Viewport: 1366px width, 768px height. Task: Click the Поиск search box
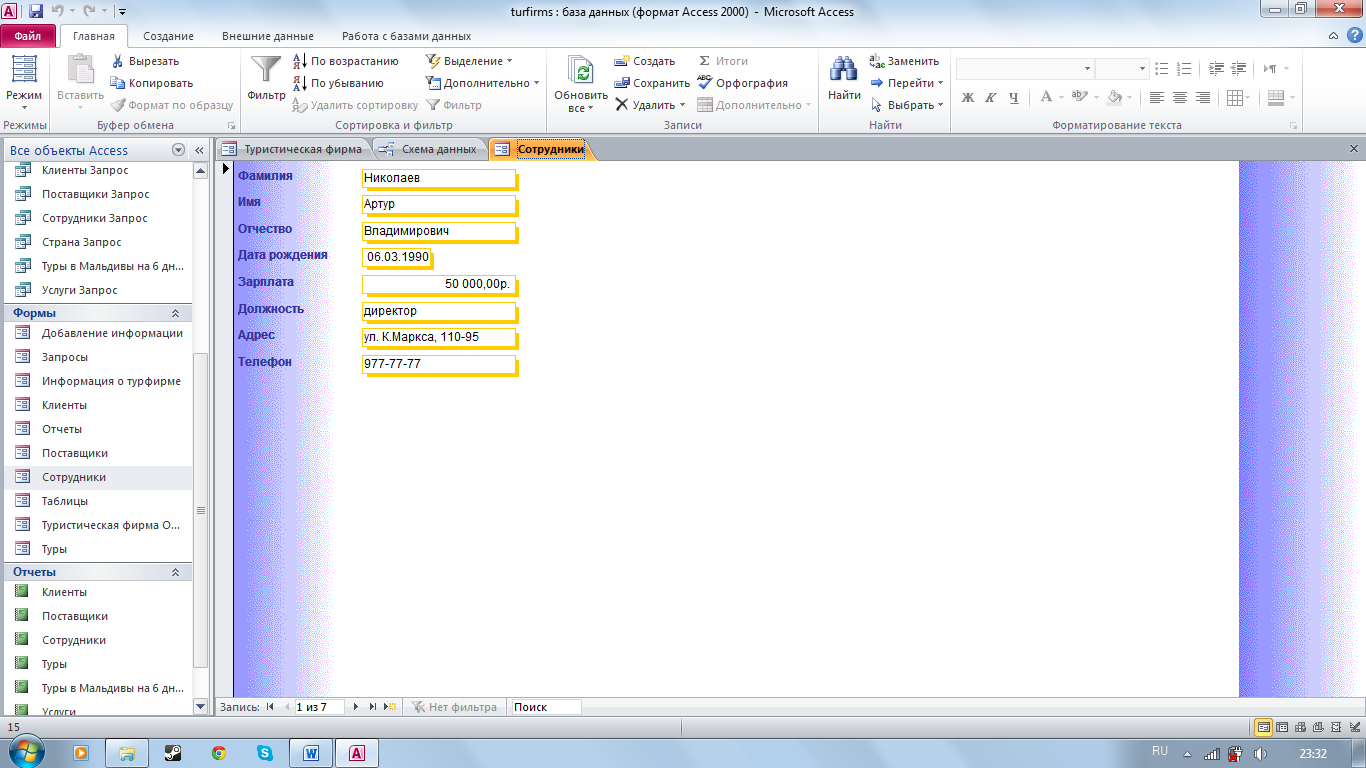click(544, 707)
